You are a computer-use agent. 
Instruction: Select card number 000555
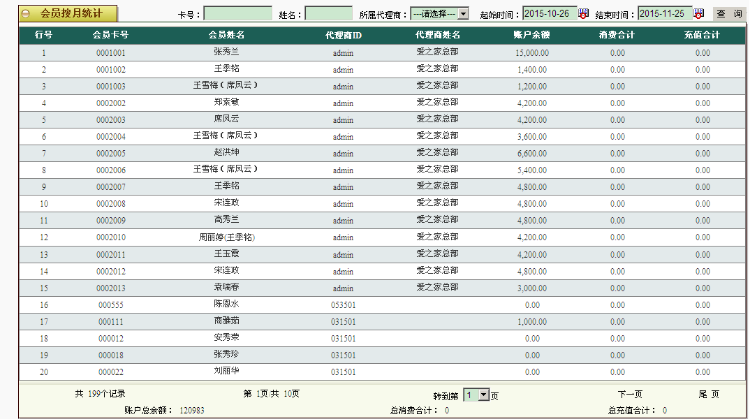point(110,305)
